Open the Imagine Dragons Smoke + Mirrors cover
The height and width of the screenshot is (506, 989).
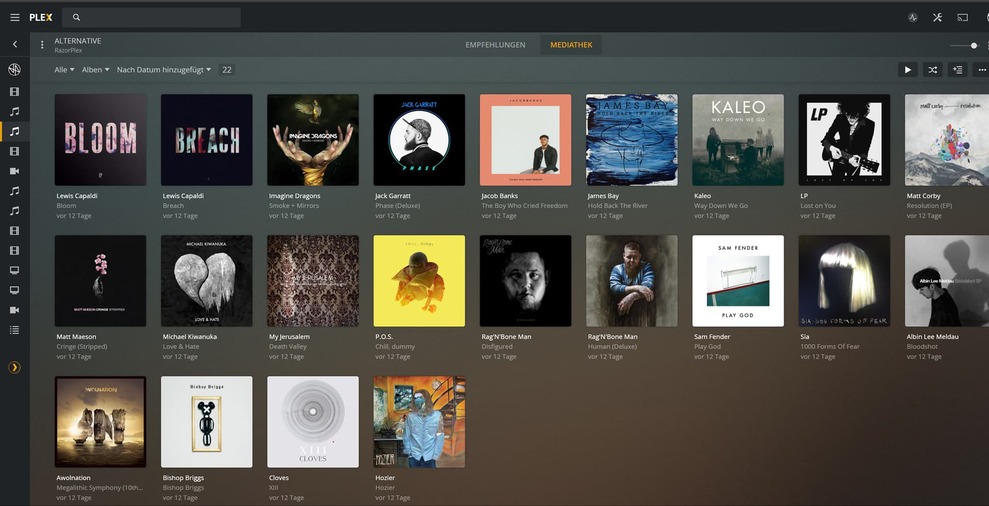pyautogui.click(x=313, y=139)
